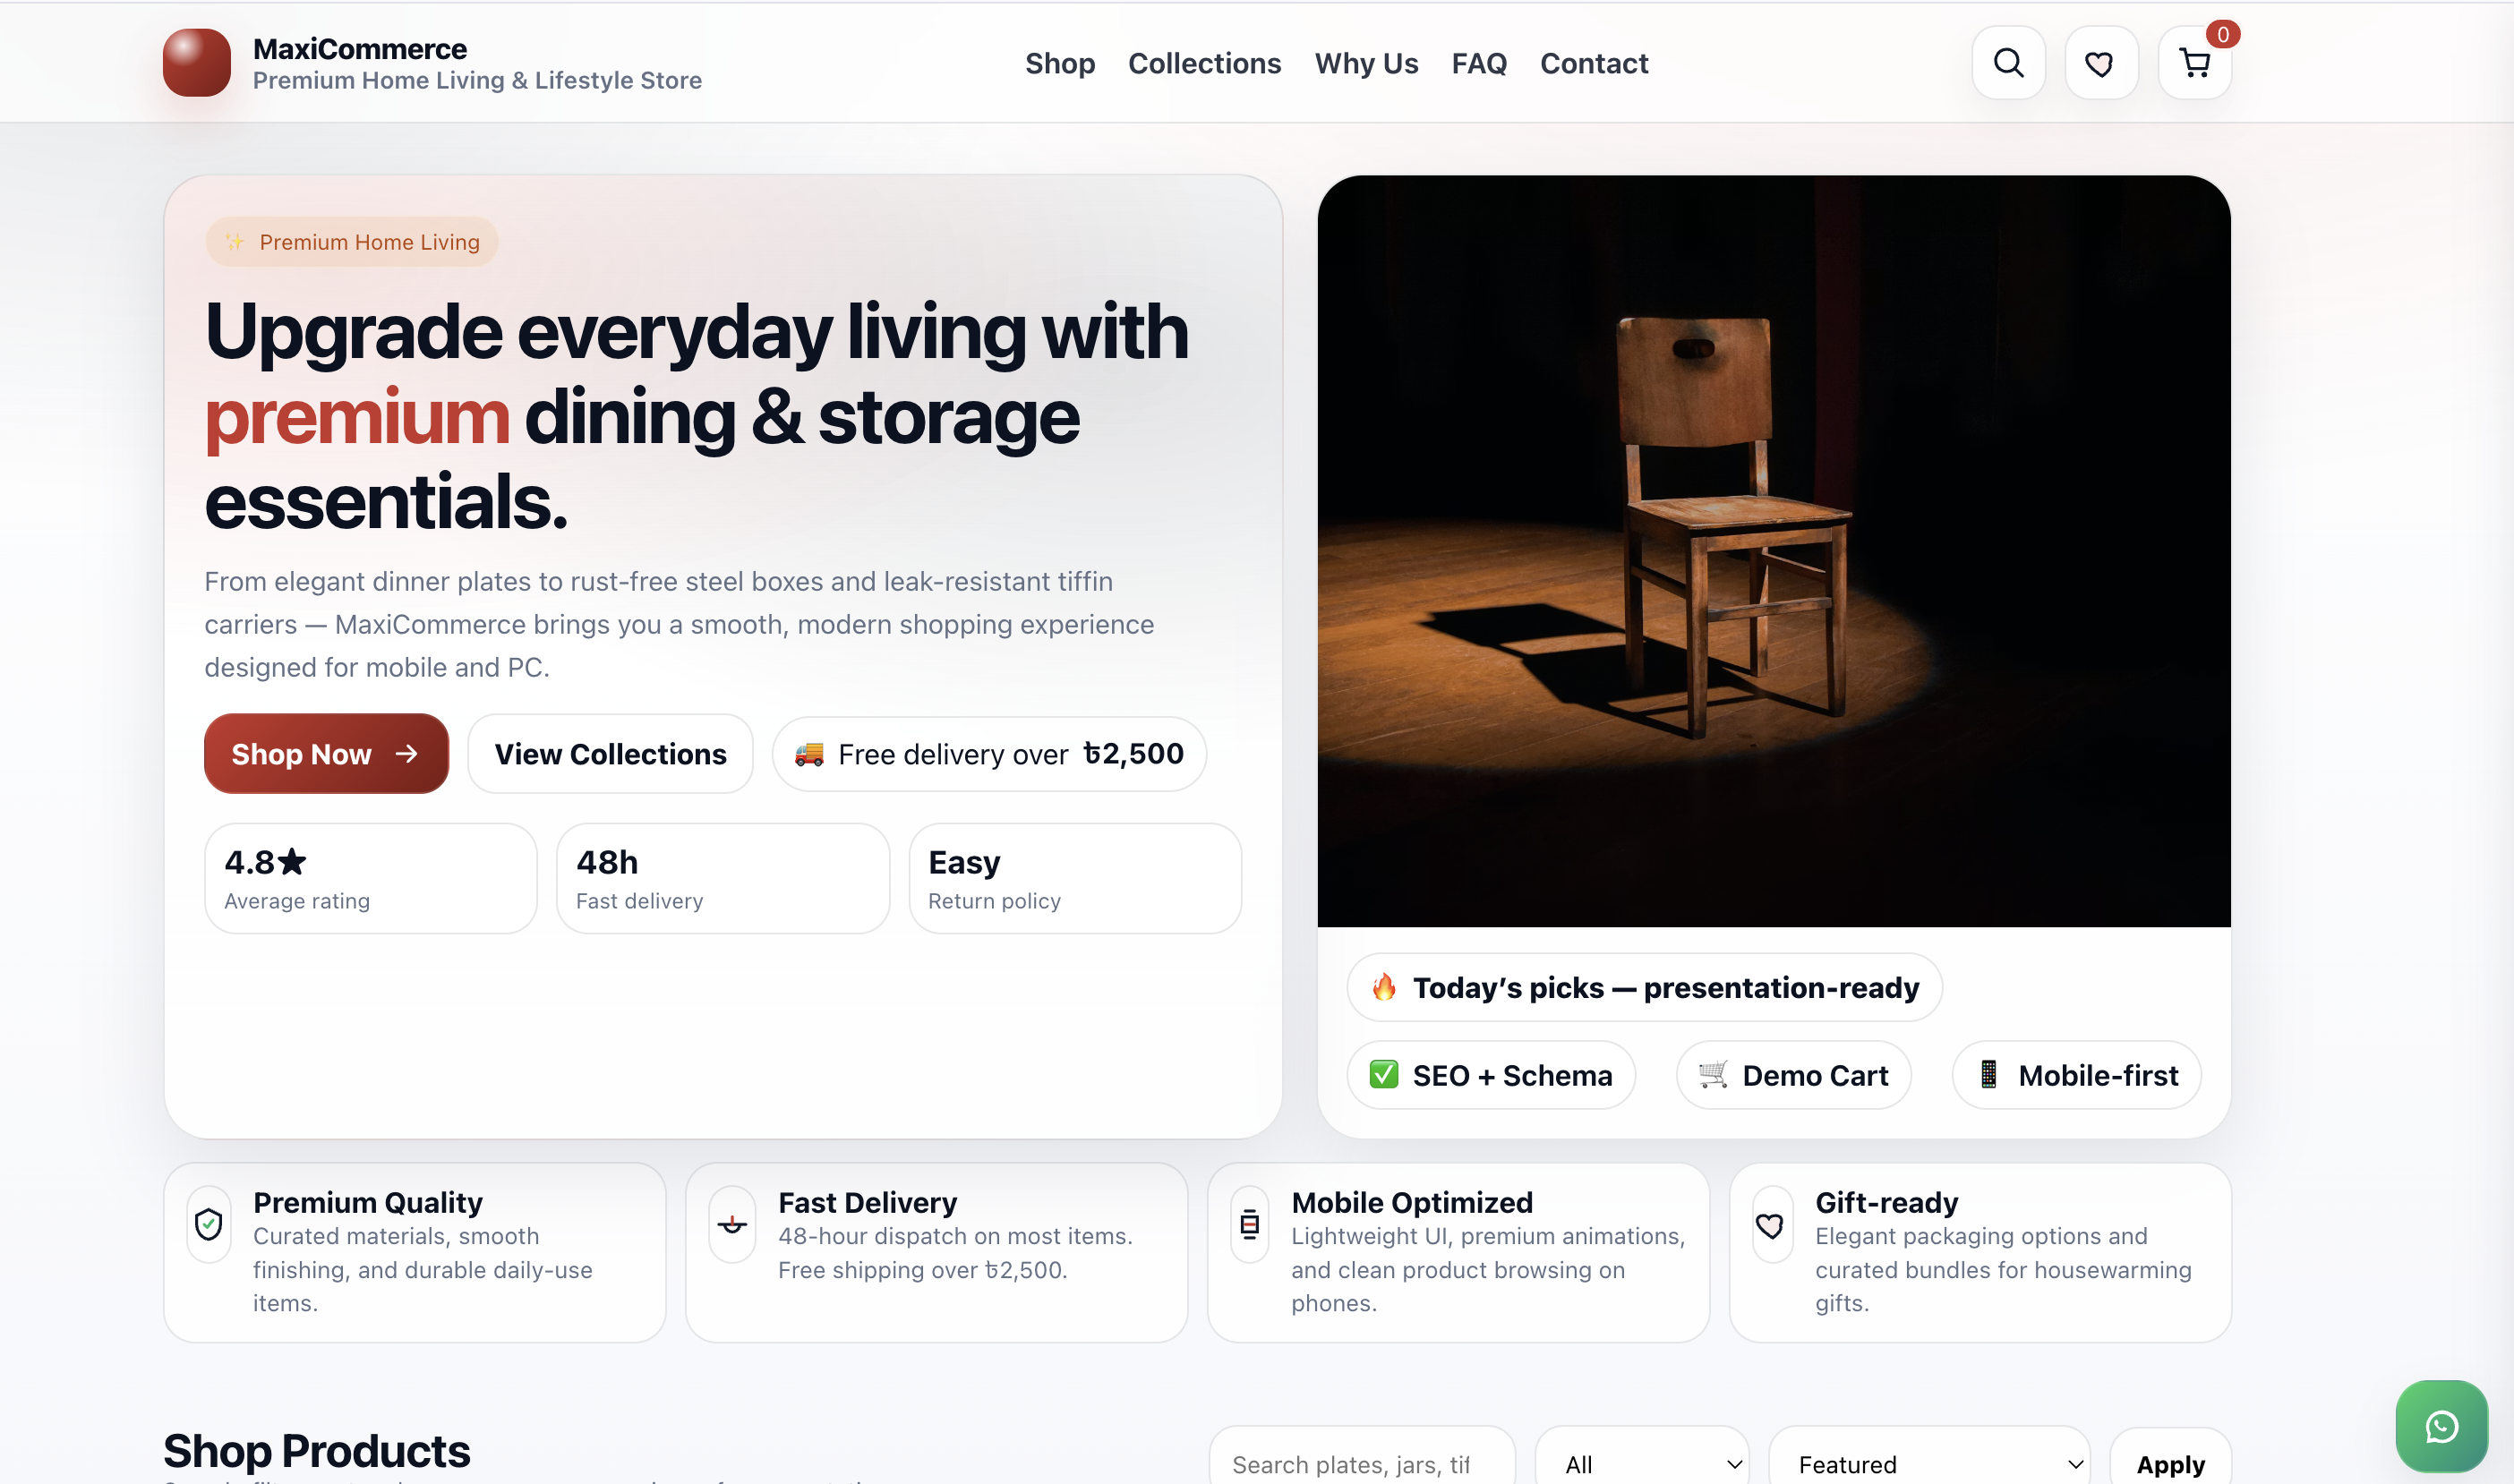Click the cart count badge showing 0
The height and width of the screenshot is (1484, 2514).
click(2222, 34)
